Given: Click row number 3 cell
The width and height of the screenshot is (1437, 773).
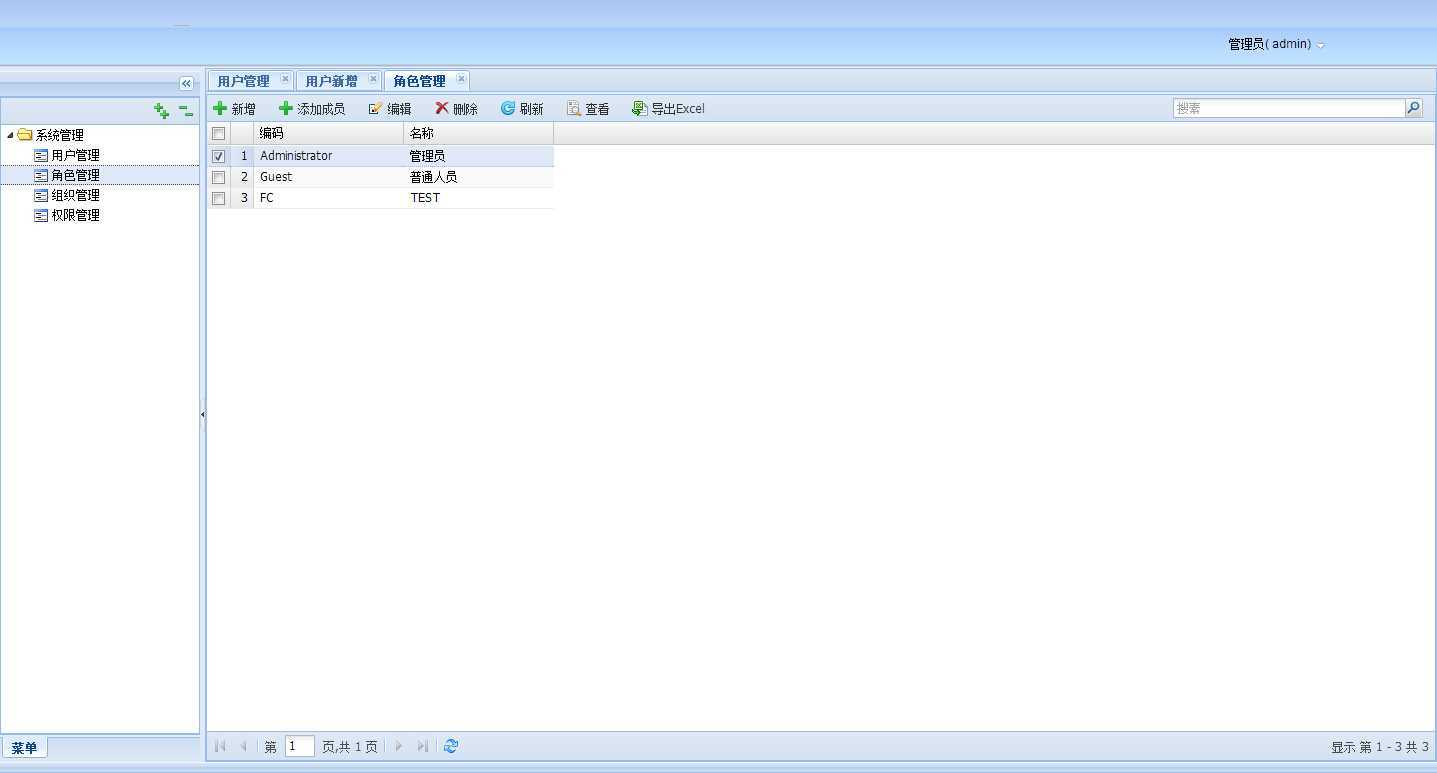Looking at the screenshot, I should tap(242, 198).
